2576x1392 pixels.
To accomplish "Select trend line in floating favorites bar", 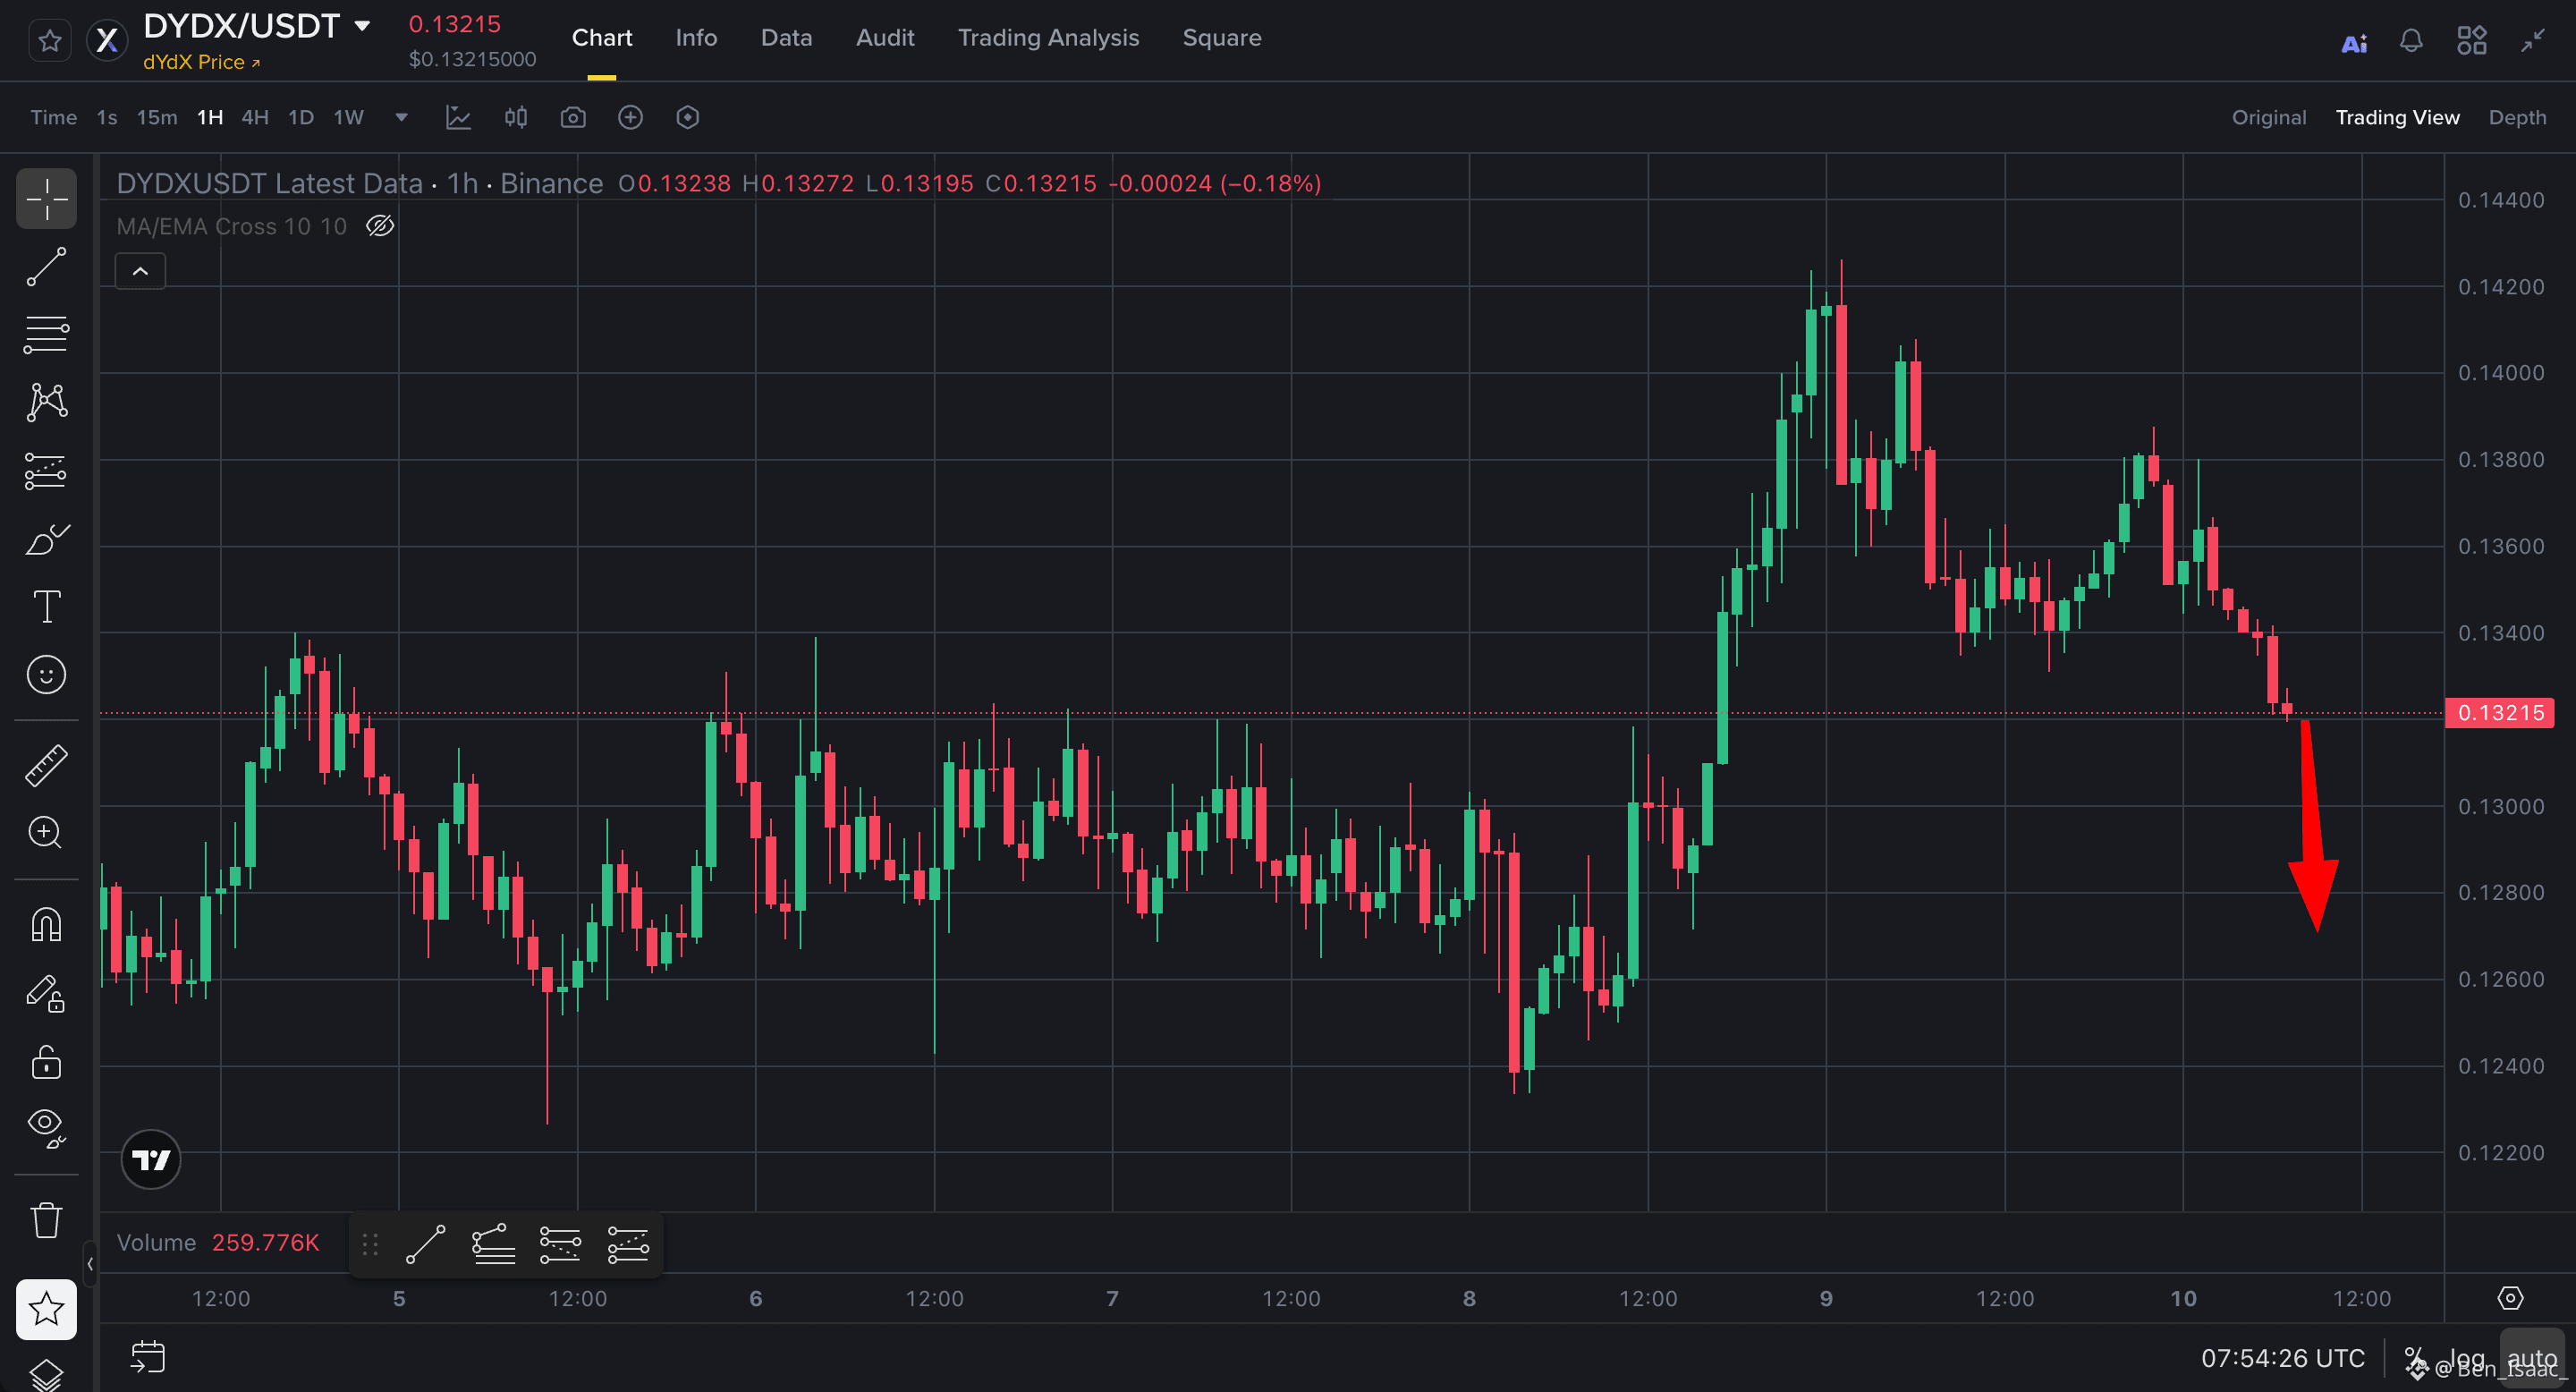I will click(425, 1244).
